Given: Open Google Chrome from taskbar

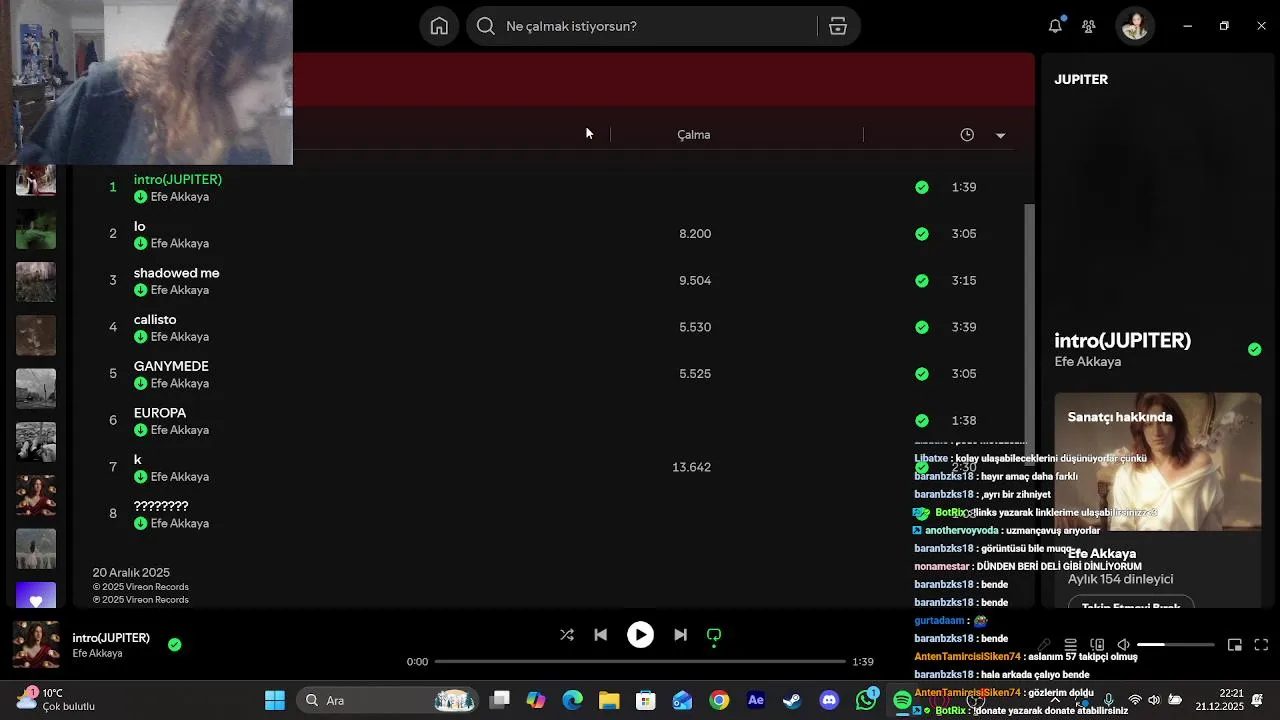Looking at the screenshot, I should click(719, 700).
